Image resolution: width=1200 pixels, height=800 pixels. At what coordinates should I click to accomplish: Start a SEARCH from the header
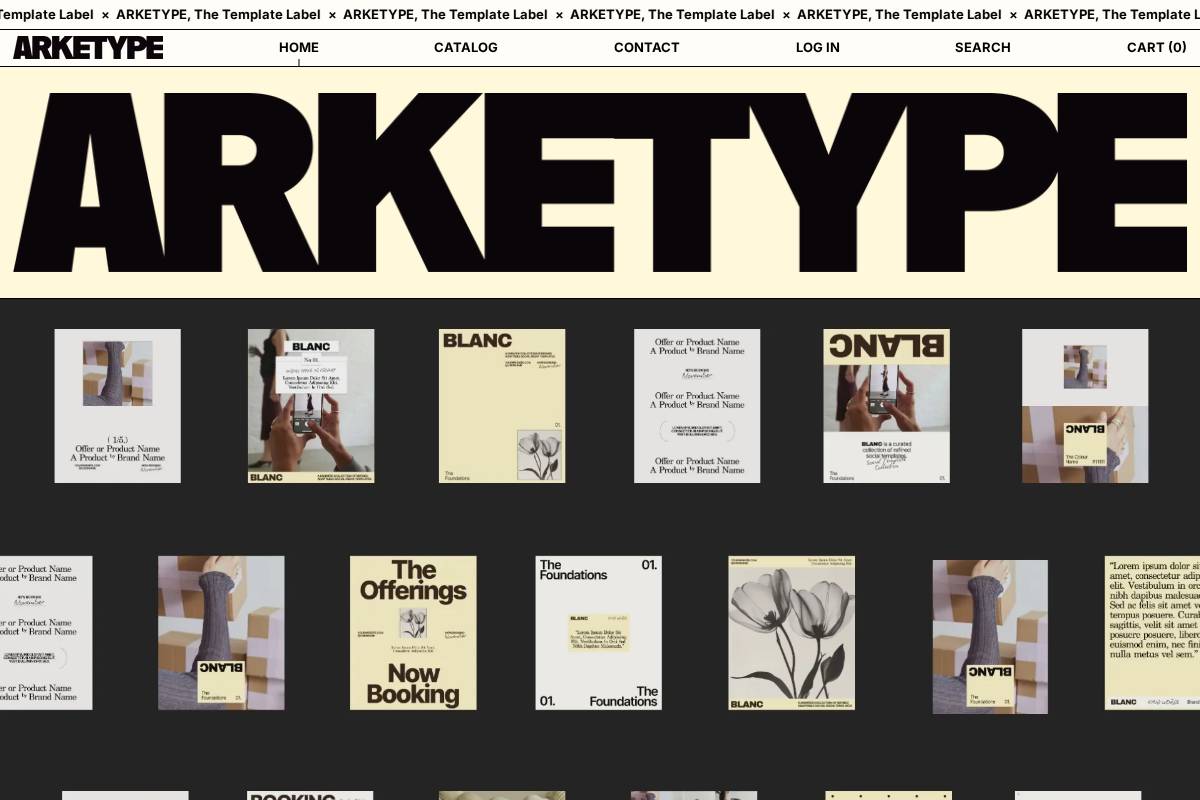pos(982,47)
